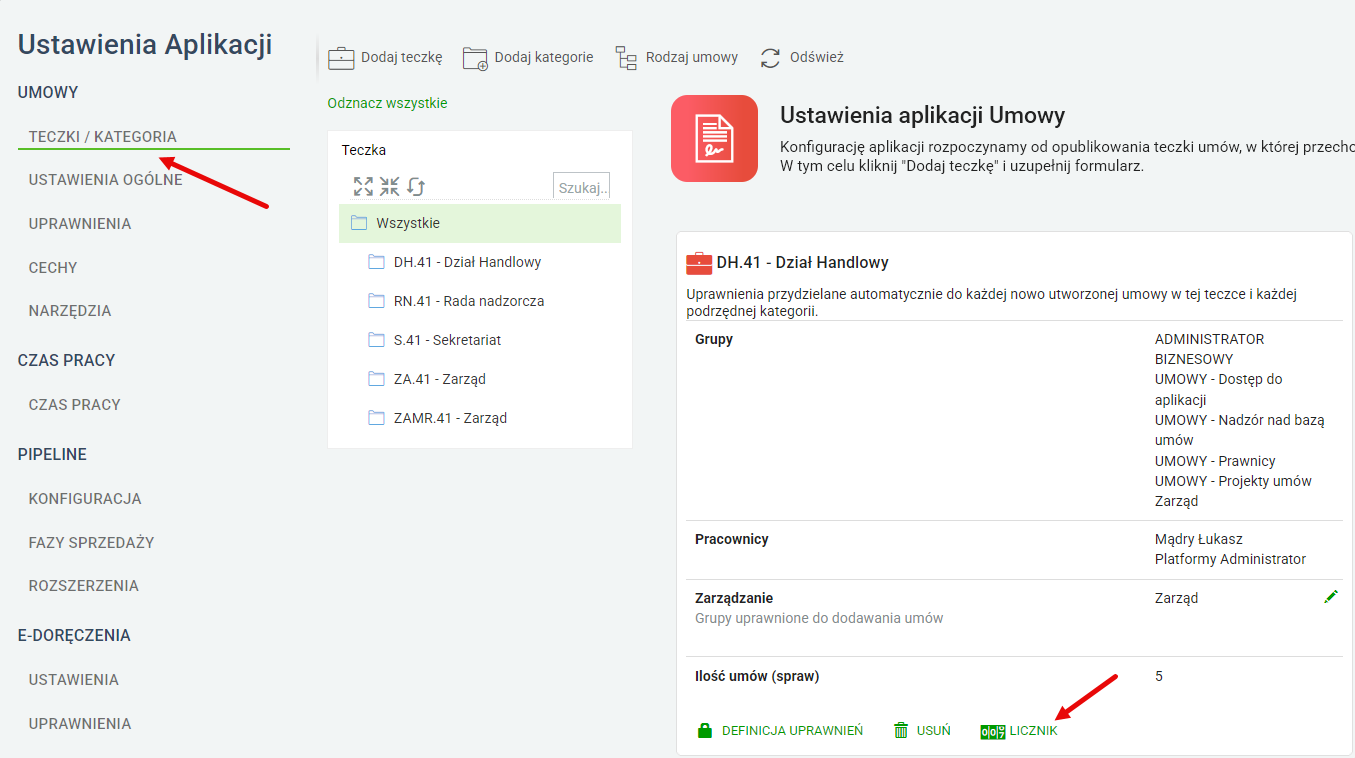
Task: Click the Pracownicy row label
Action: point(732,539)
